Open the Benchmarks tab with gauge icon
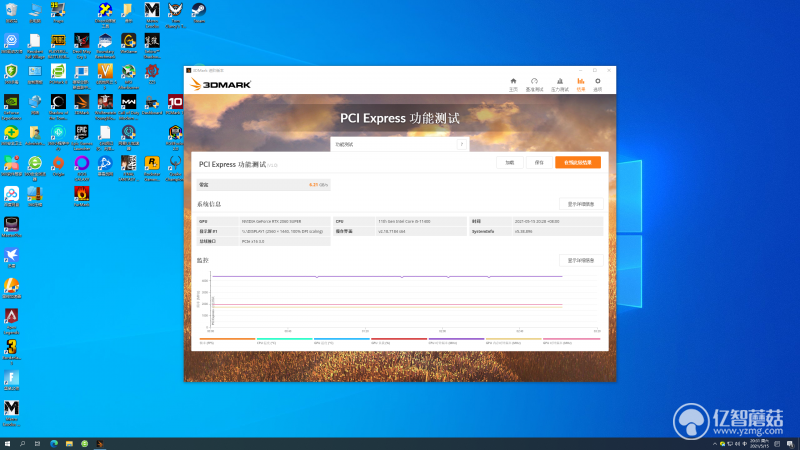Viewport: 800px width, 450px height. pos(534,84)
